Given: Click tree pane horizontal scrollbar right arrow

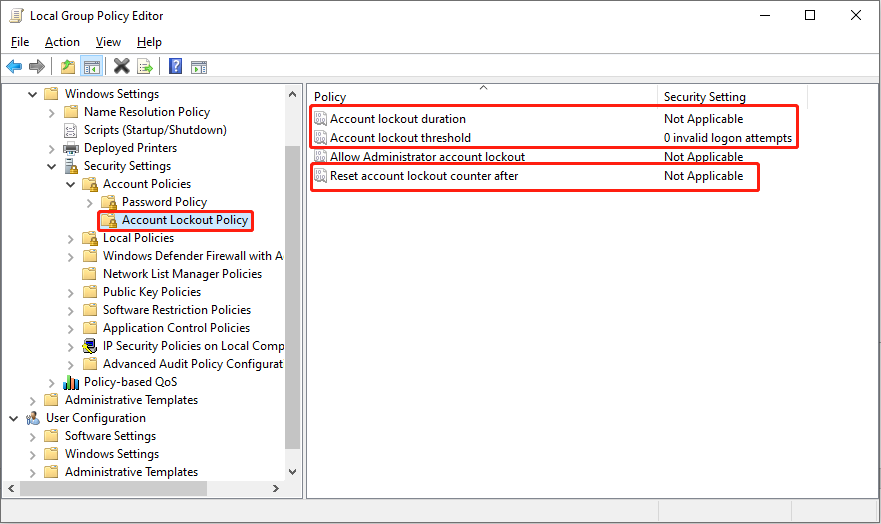Looking at the screenshot, I should (276, 489).
